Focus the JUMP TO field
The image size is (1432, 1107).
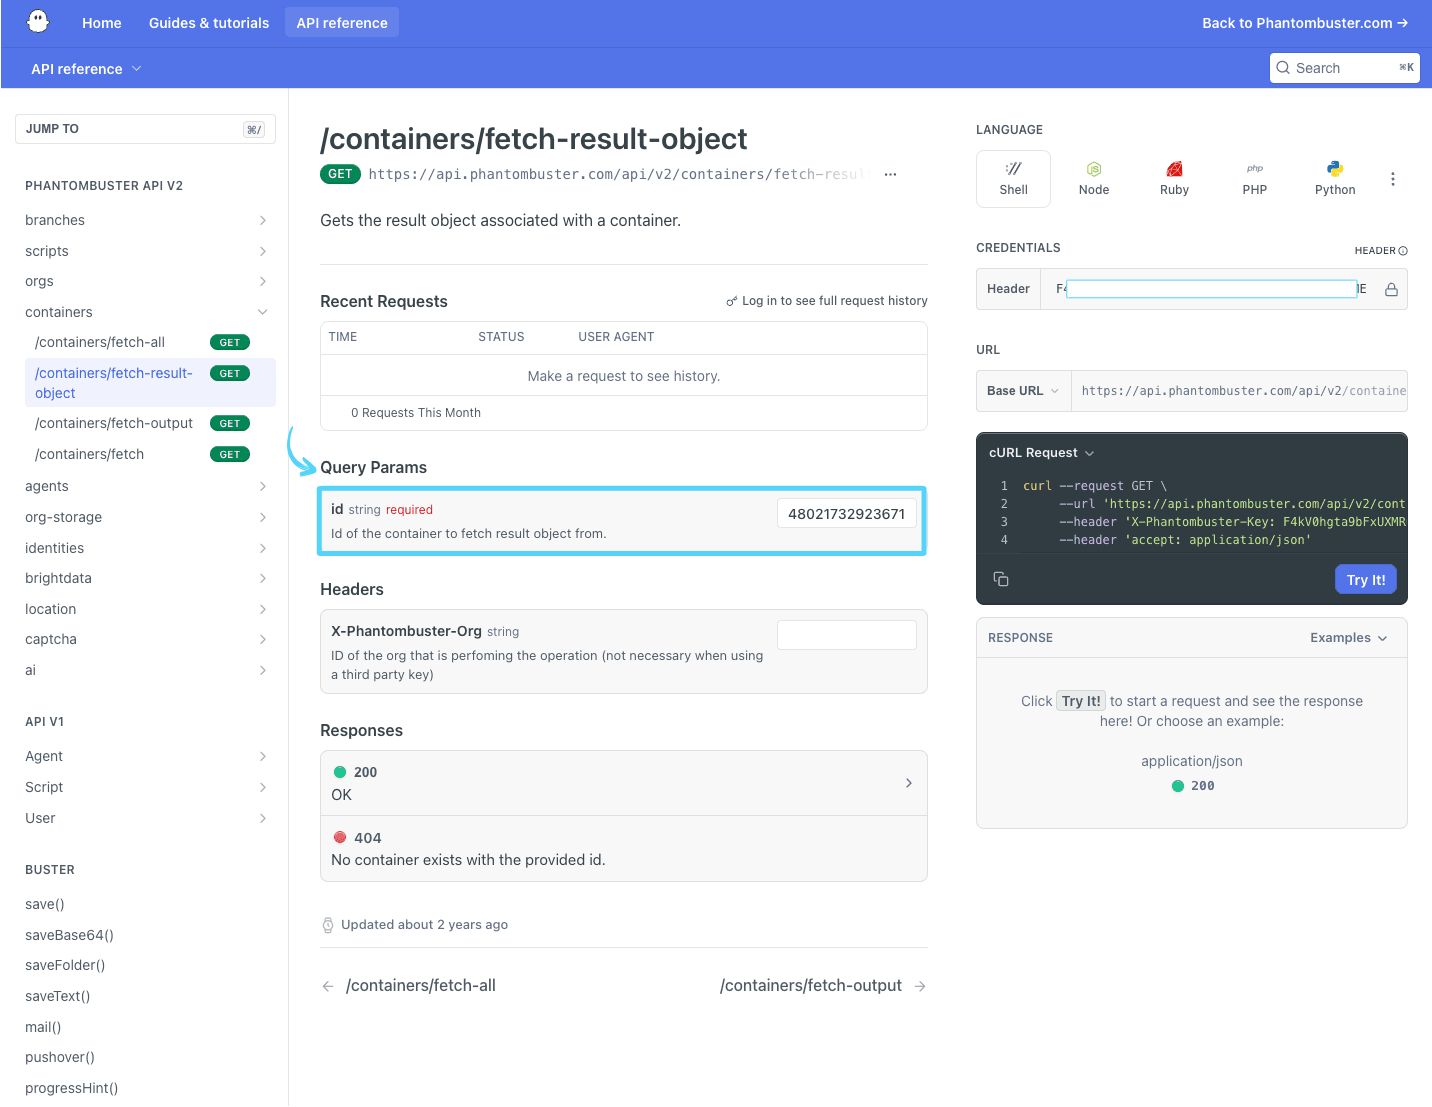tap(145, 129)
